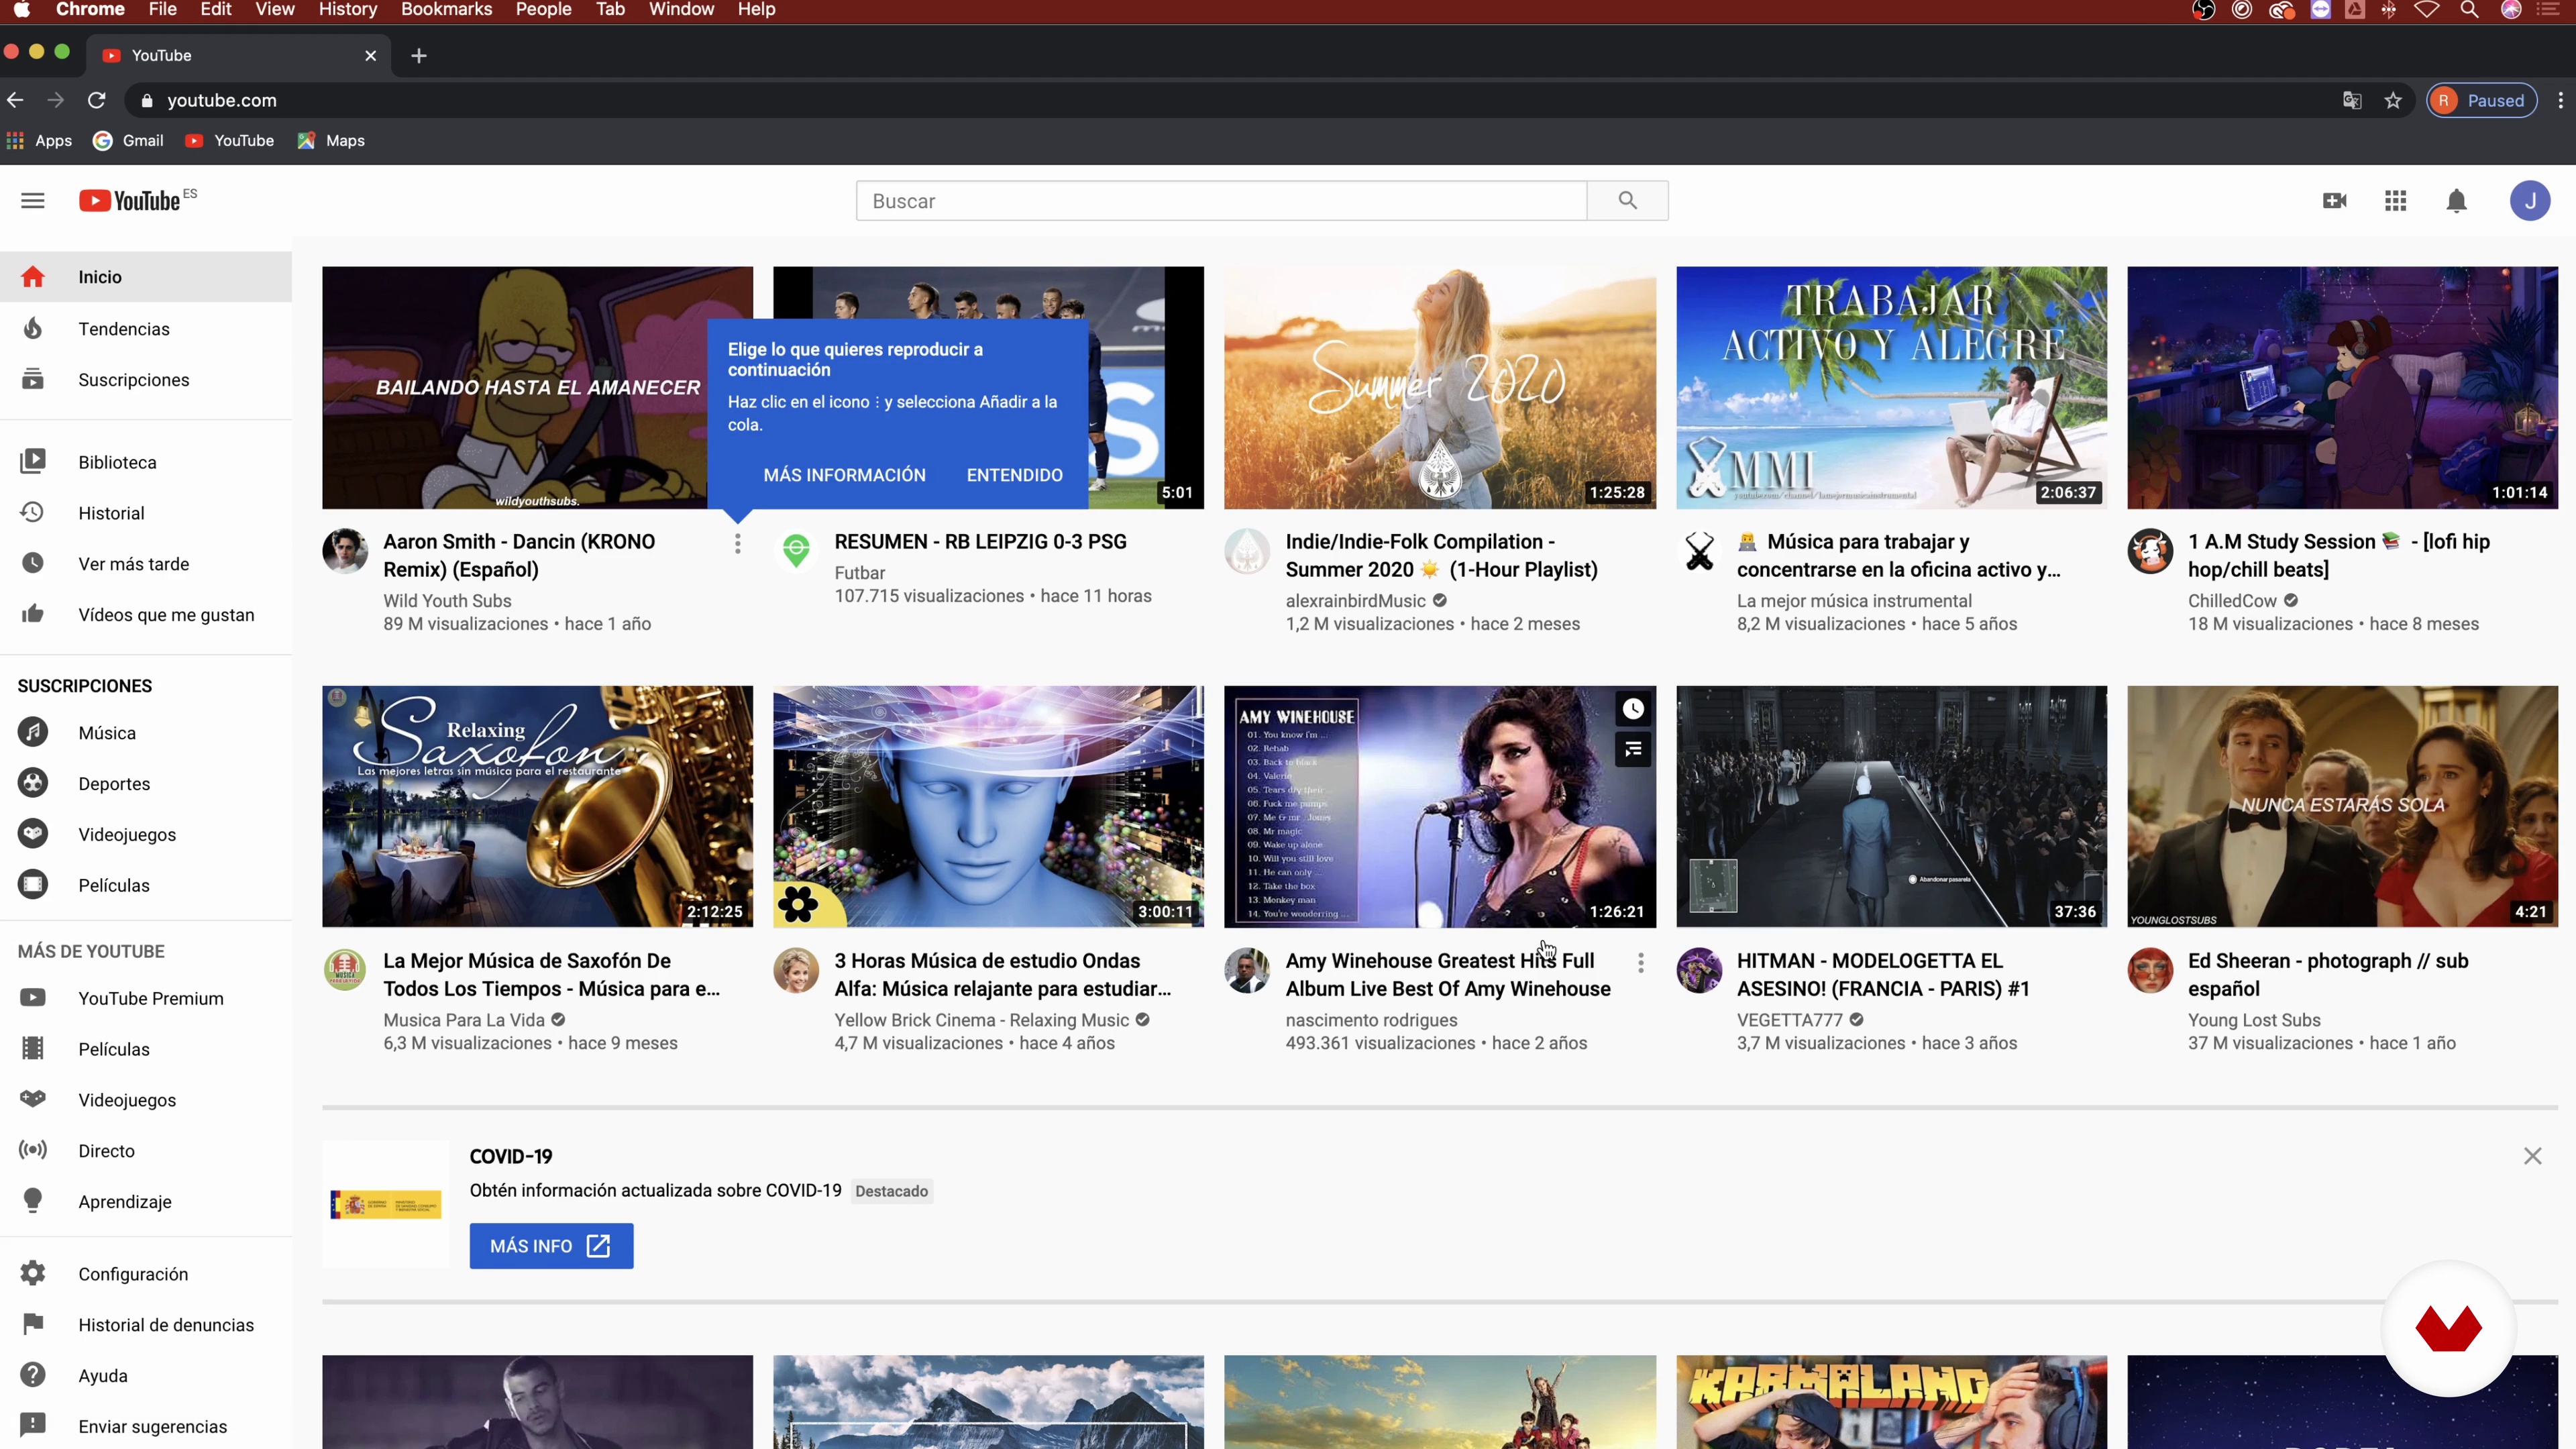Screen dimensions: 2576x1449
Task: Click ENTENDIDO in the blue tooltip
Action: click(x=1014, y=475)
